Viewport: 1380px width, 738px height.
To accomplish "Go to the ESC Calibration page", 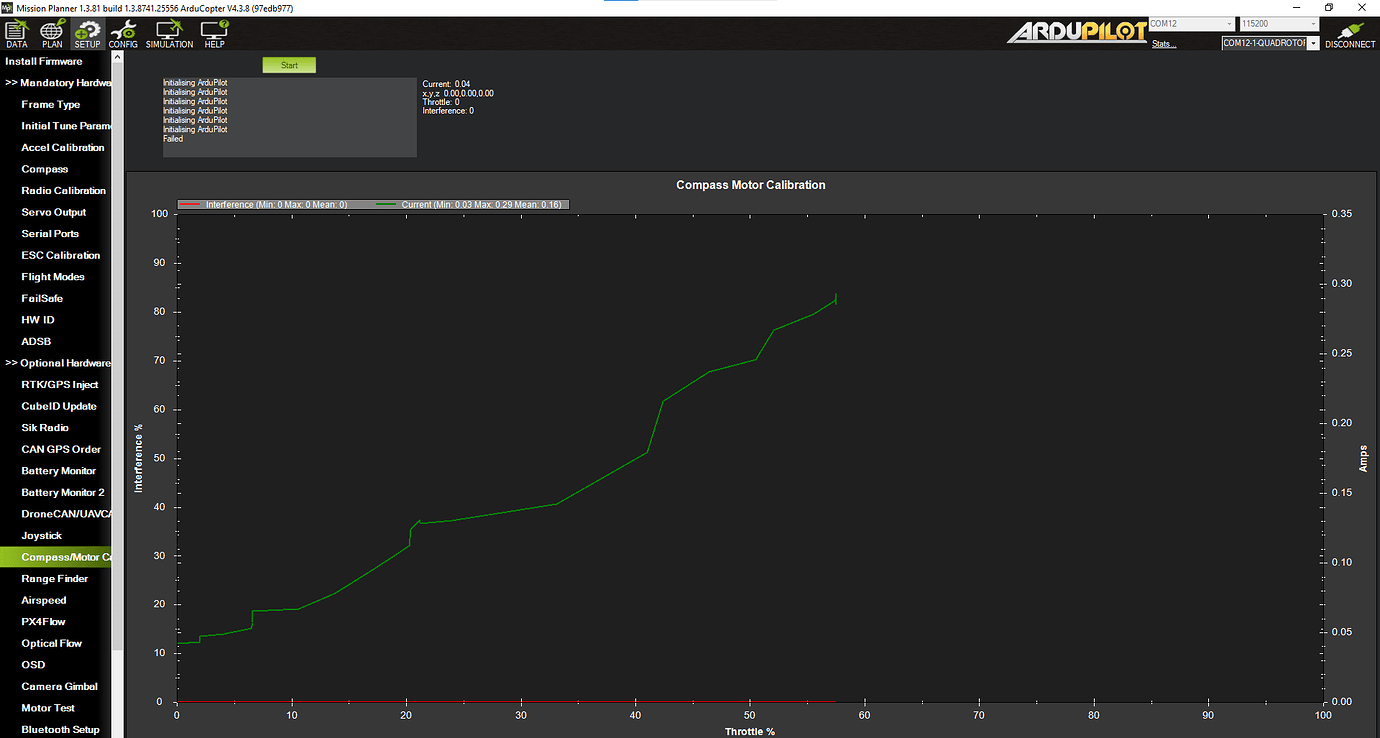I will pyautogui.click(x=60, y=256).
